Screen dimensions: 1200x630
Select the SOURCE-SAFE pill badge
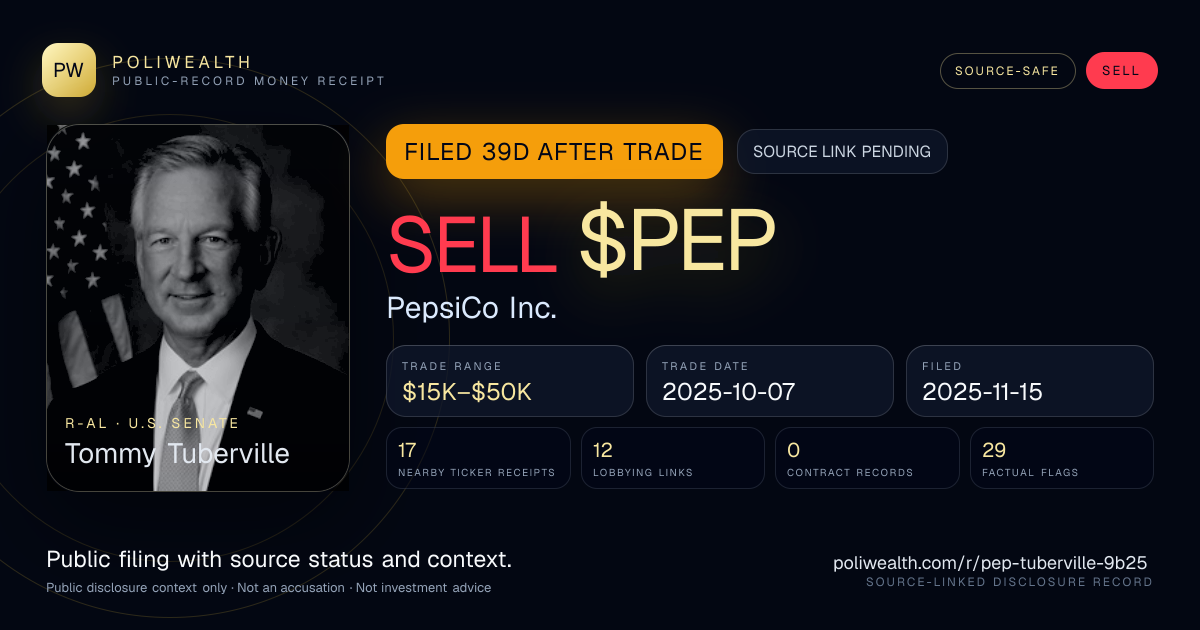(1007, 71)
